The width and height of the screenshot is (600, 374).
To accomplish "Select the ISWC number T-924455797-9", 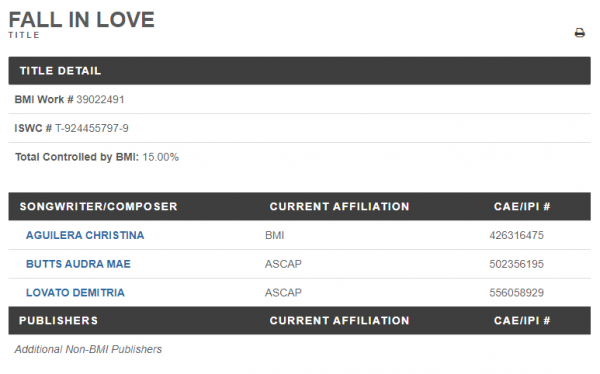I will (92, 128).
